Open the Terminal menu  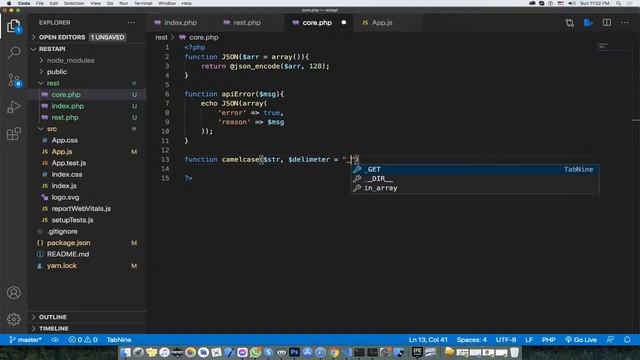[x=143, y=3]
